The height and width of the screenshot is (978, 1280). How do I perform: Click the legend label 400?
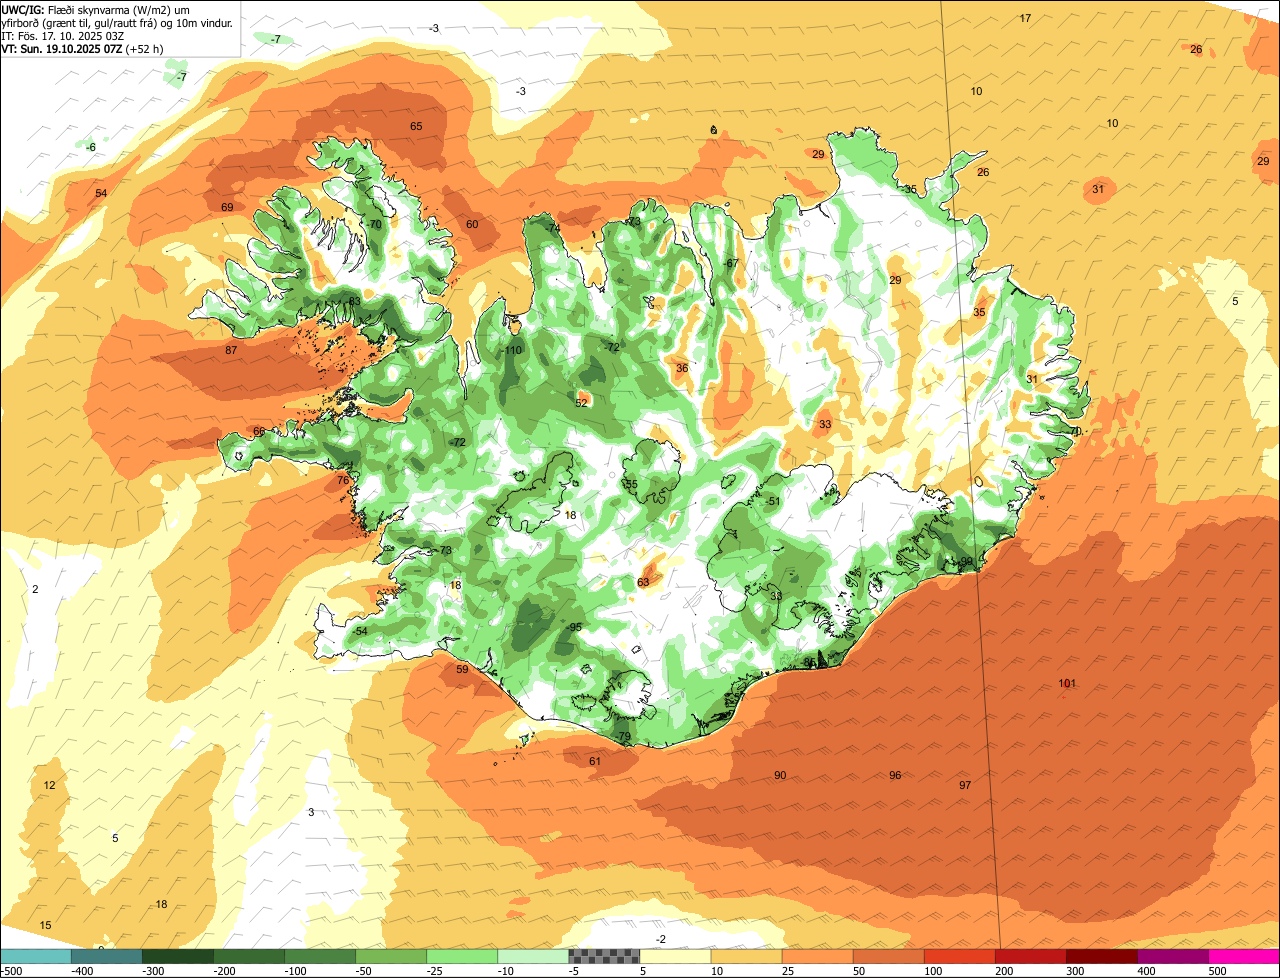pos(1146,971)
